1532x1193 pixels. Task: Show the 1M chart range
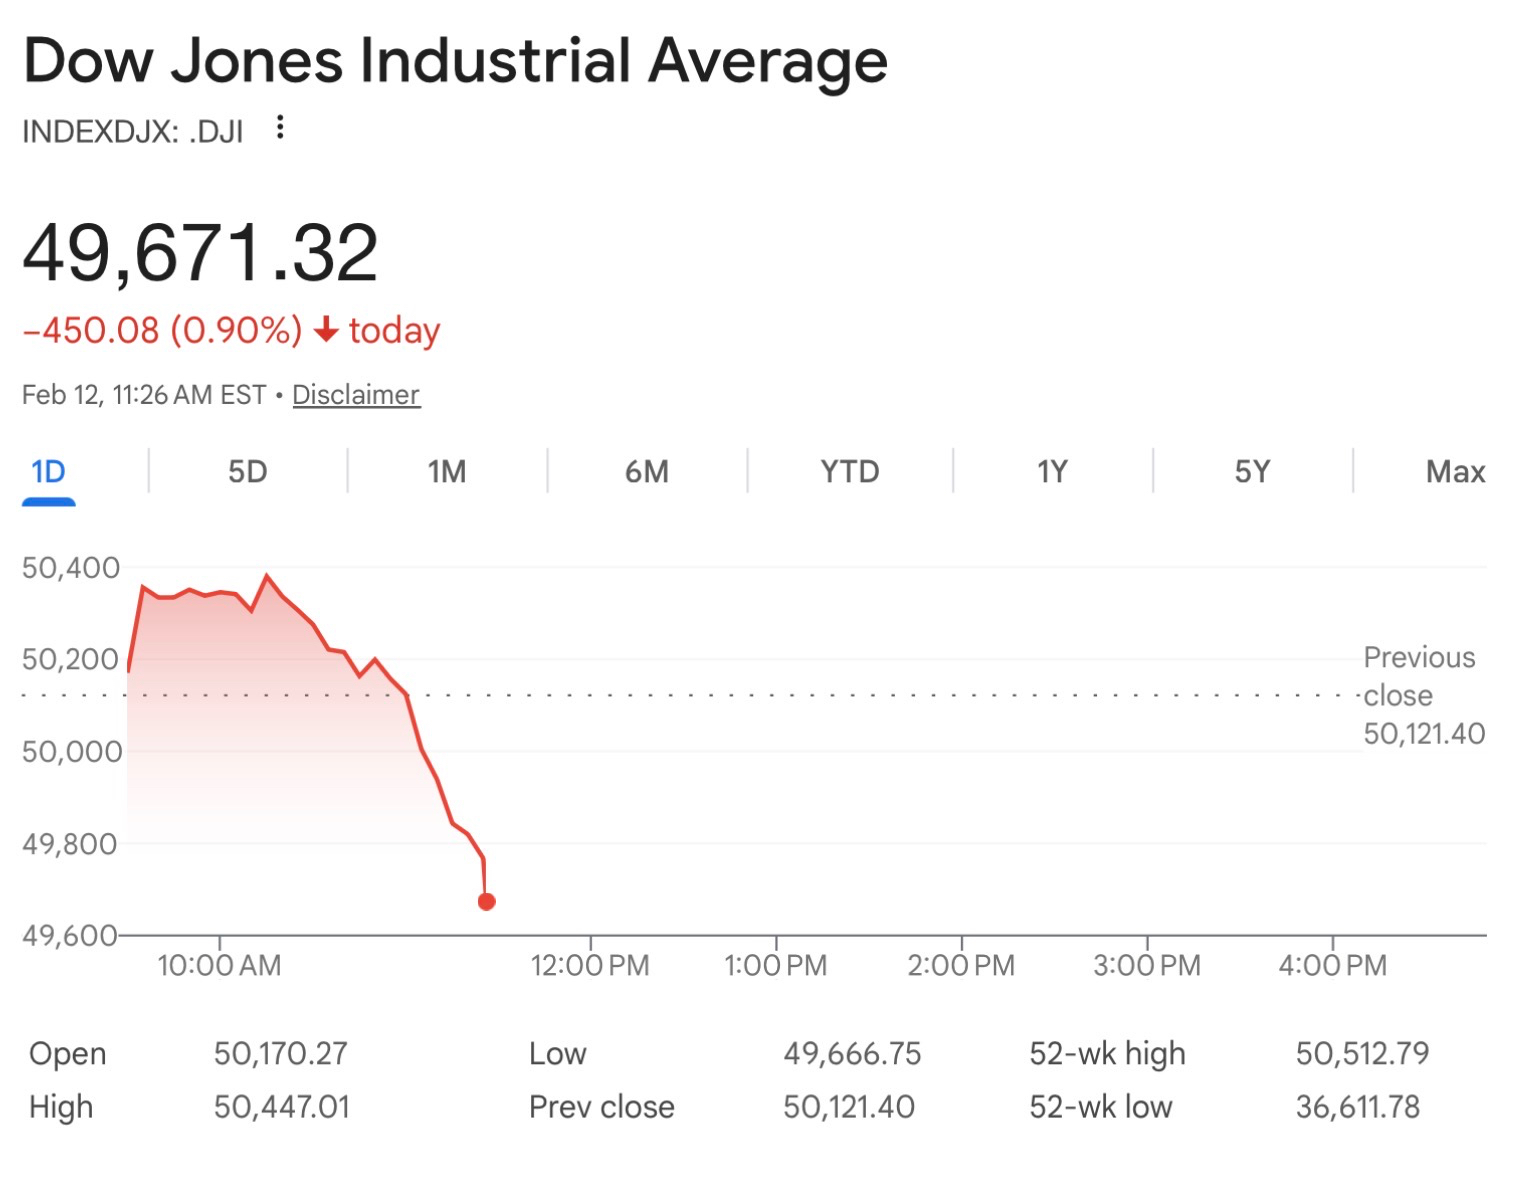[447, 472]
